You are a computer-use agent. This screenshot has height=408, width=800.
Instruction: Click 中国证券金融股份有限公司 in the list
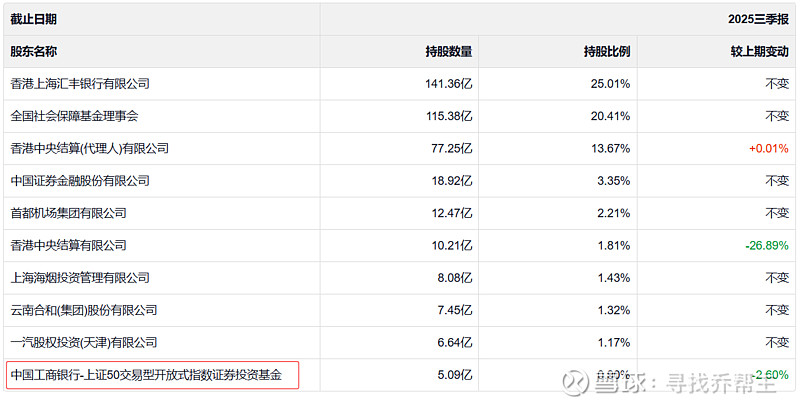(80, 181)
